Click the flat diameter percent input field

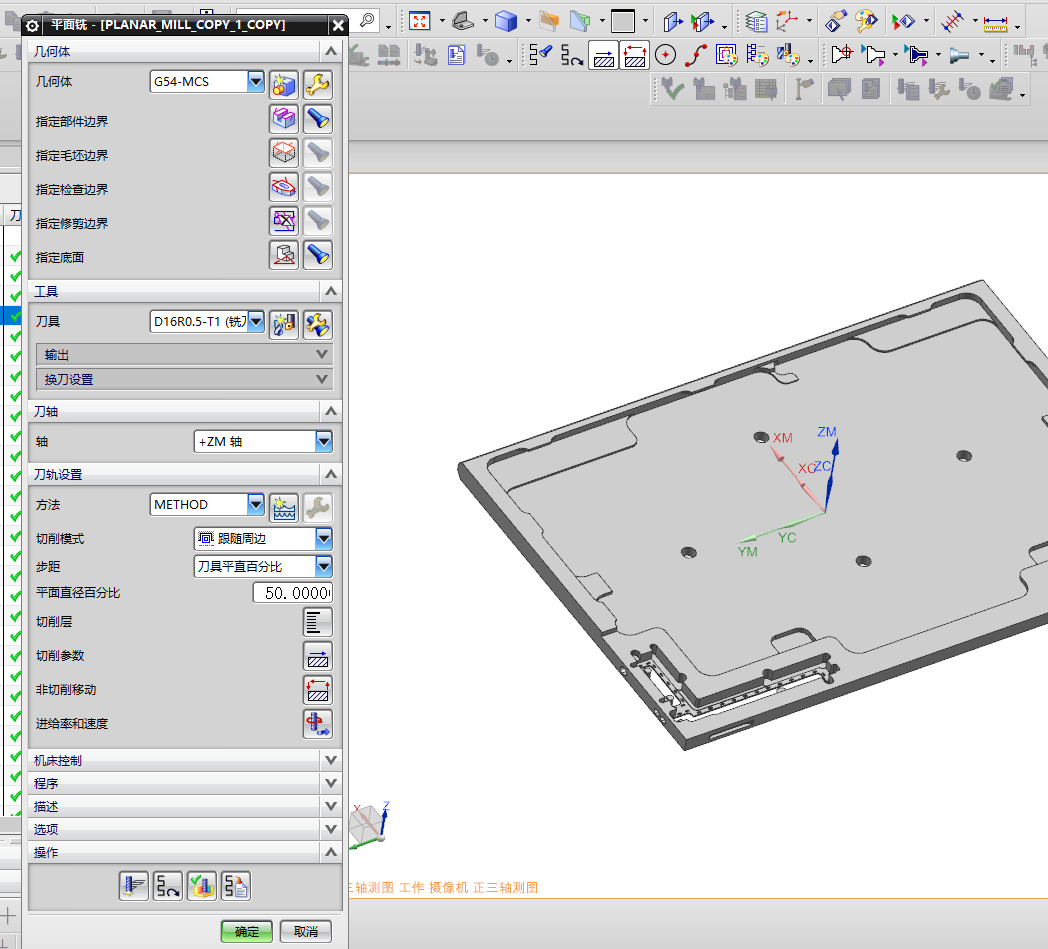click(x=292, y=593)
